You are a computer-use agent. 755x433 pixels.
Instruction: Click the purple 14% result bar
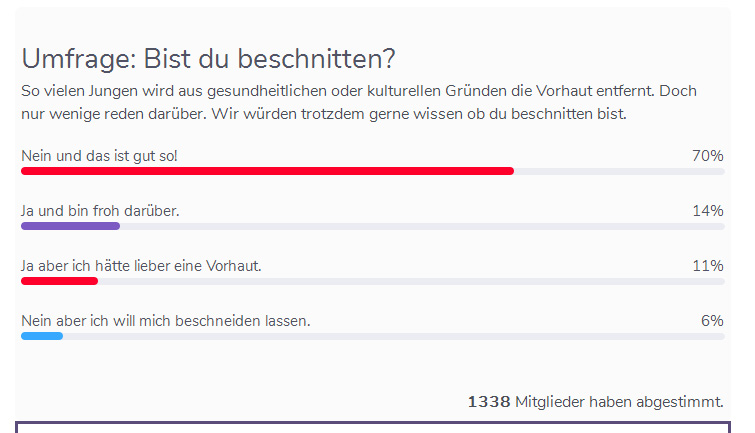pos(70,226)
